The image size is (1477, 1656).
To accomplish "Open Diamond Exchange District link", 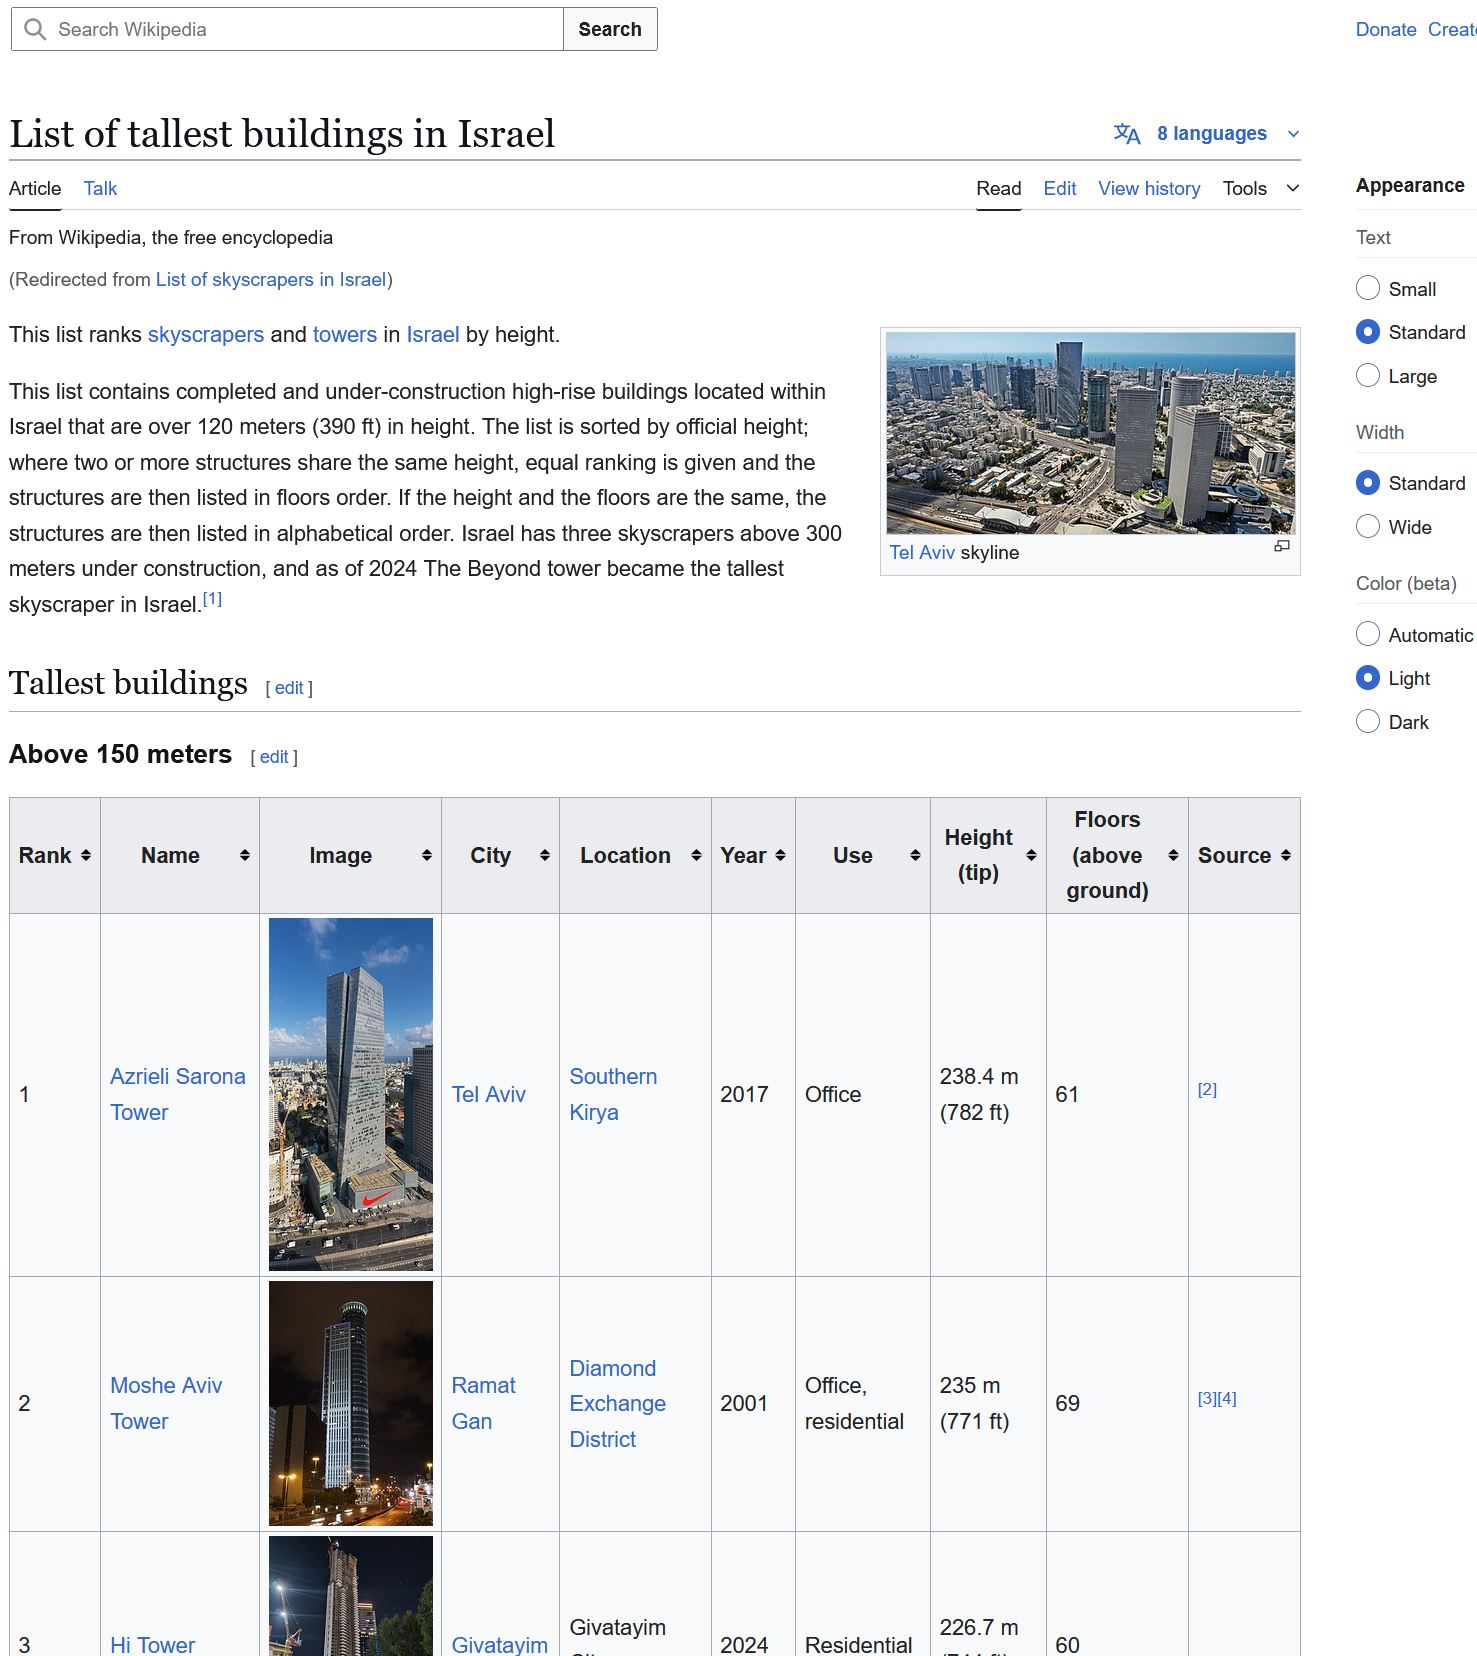I will pos(617,1403).
